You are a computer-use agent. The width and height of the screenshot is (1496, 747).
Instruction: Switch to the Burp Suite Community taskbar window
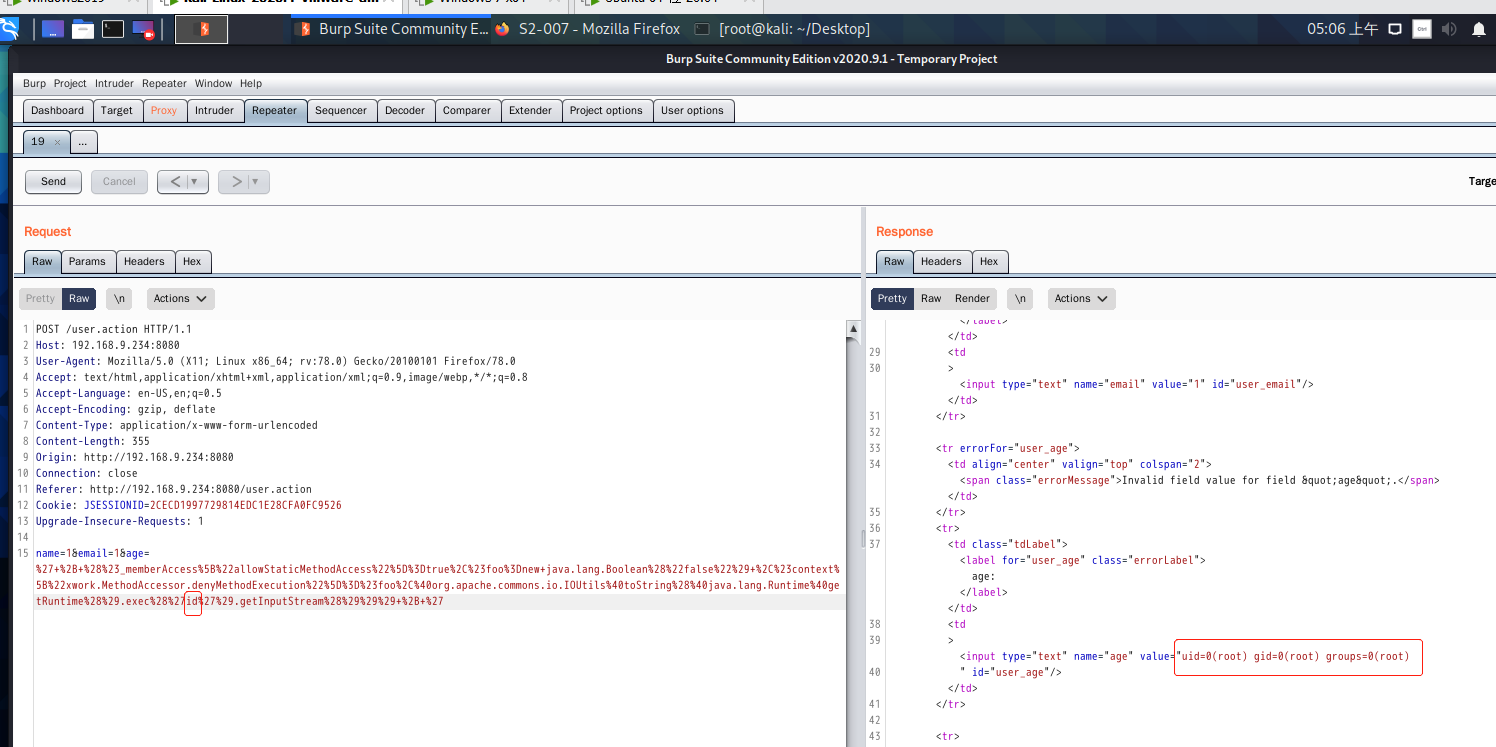click(x=392, y=29)
